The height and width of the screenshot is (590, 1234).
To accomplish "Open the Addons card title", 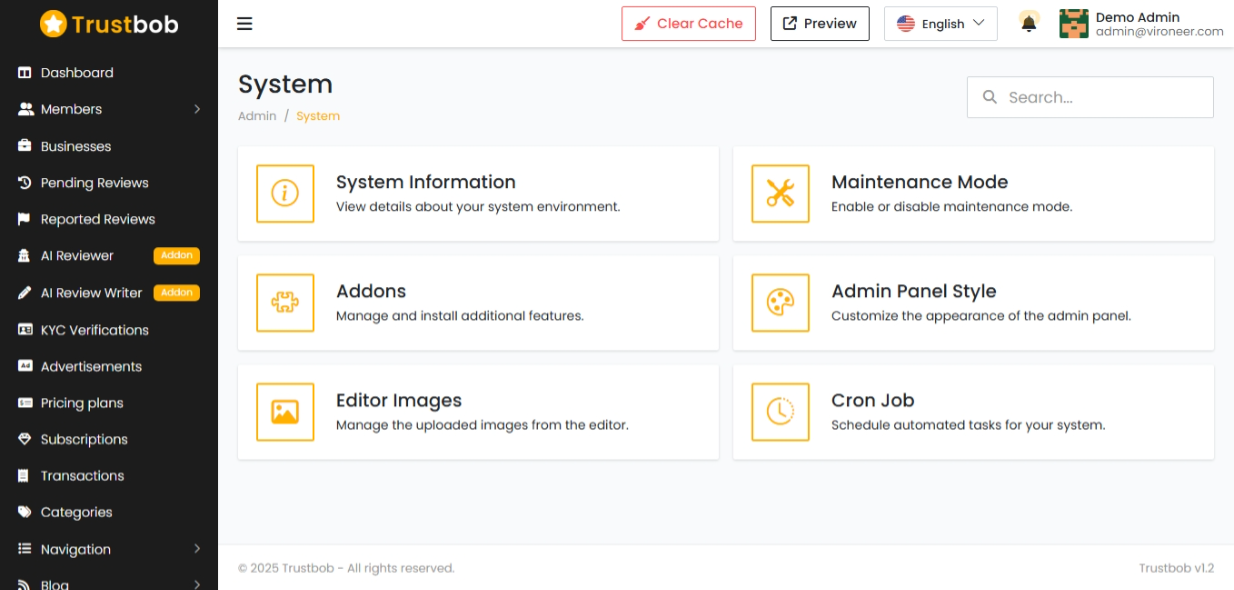I will pyautogui.click(x=371, y=291).
